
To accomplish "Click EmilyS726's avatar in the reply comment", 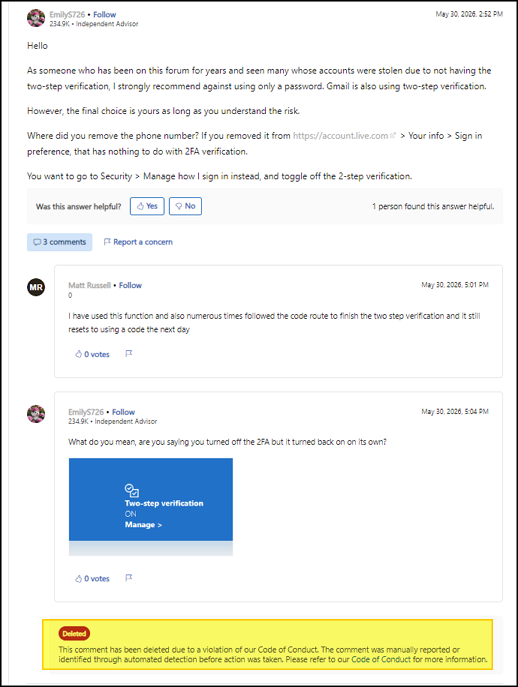I will (36, 414).
